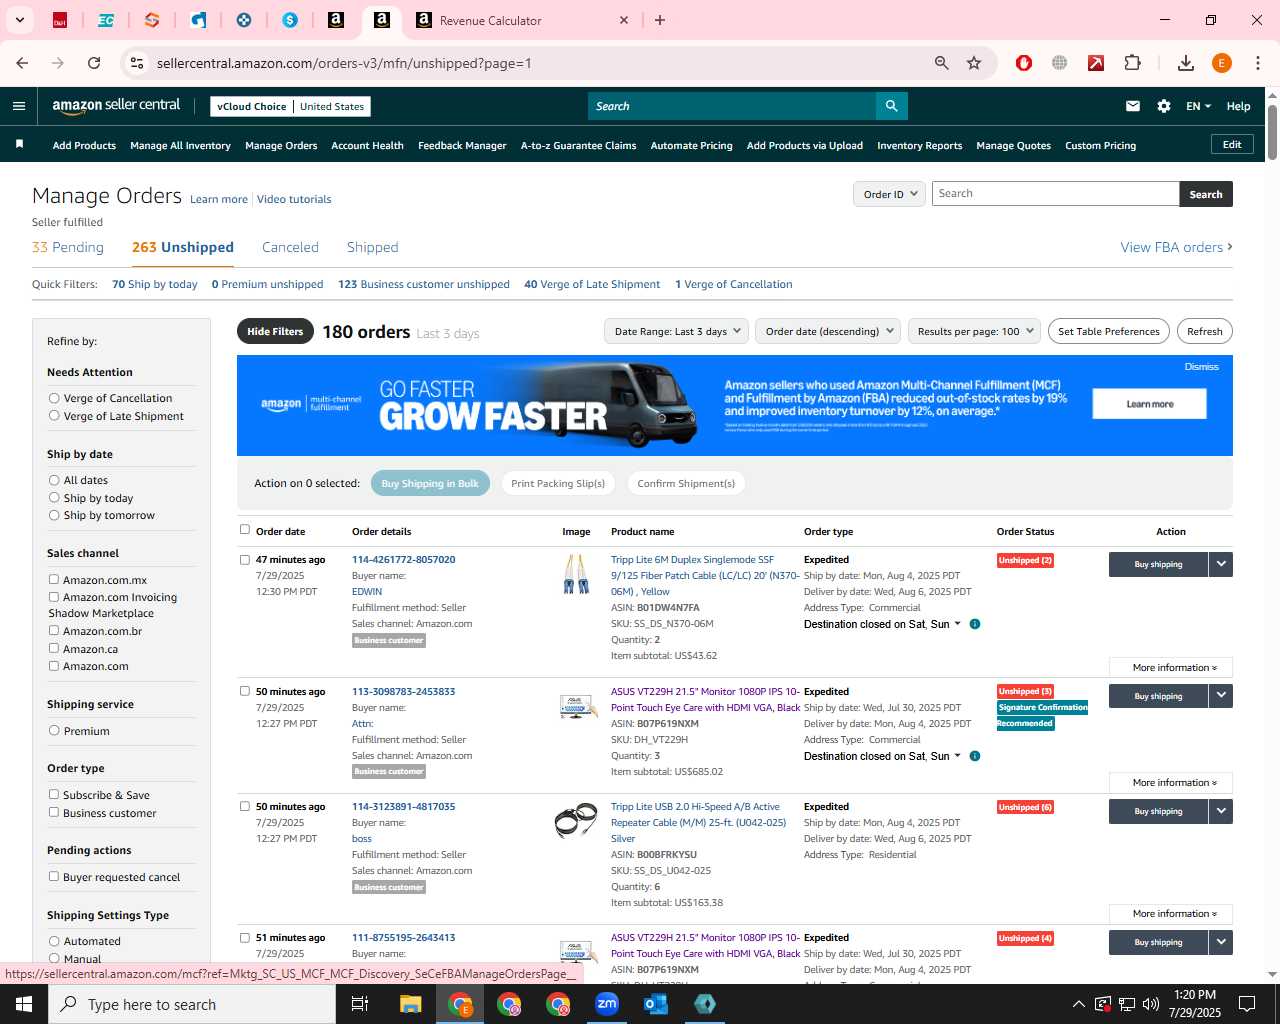1280x1024 pixels.
Task: Select the Ship by today radio filter
Action: tap(54, 498)
